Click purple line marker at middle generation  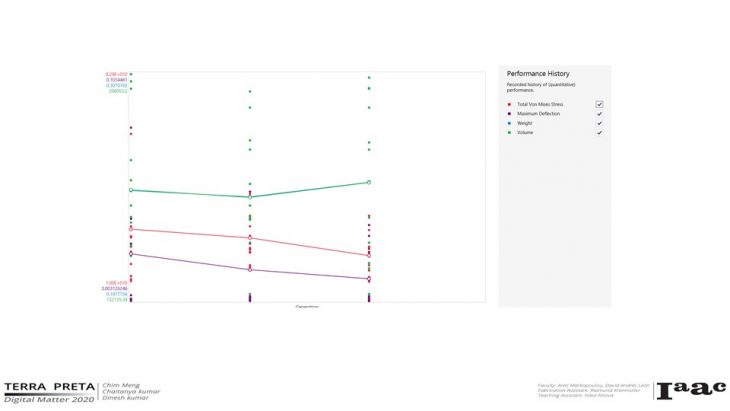click(250, 269)
